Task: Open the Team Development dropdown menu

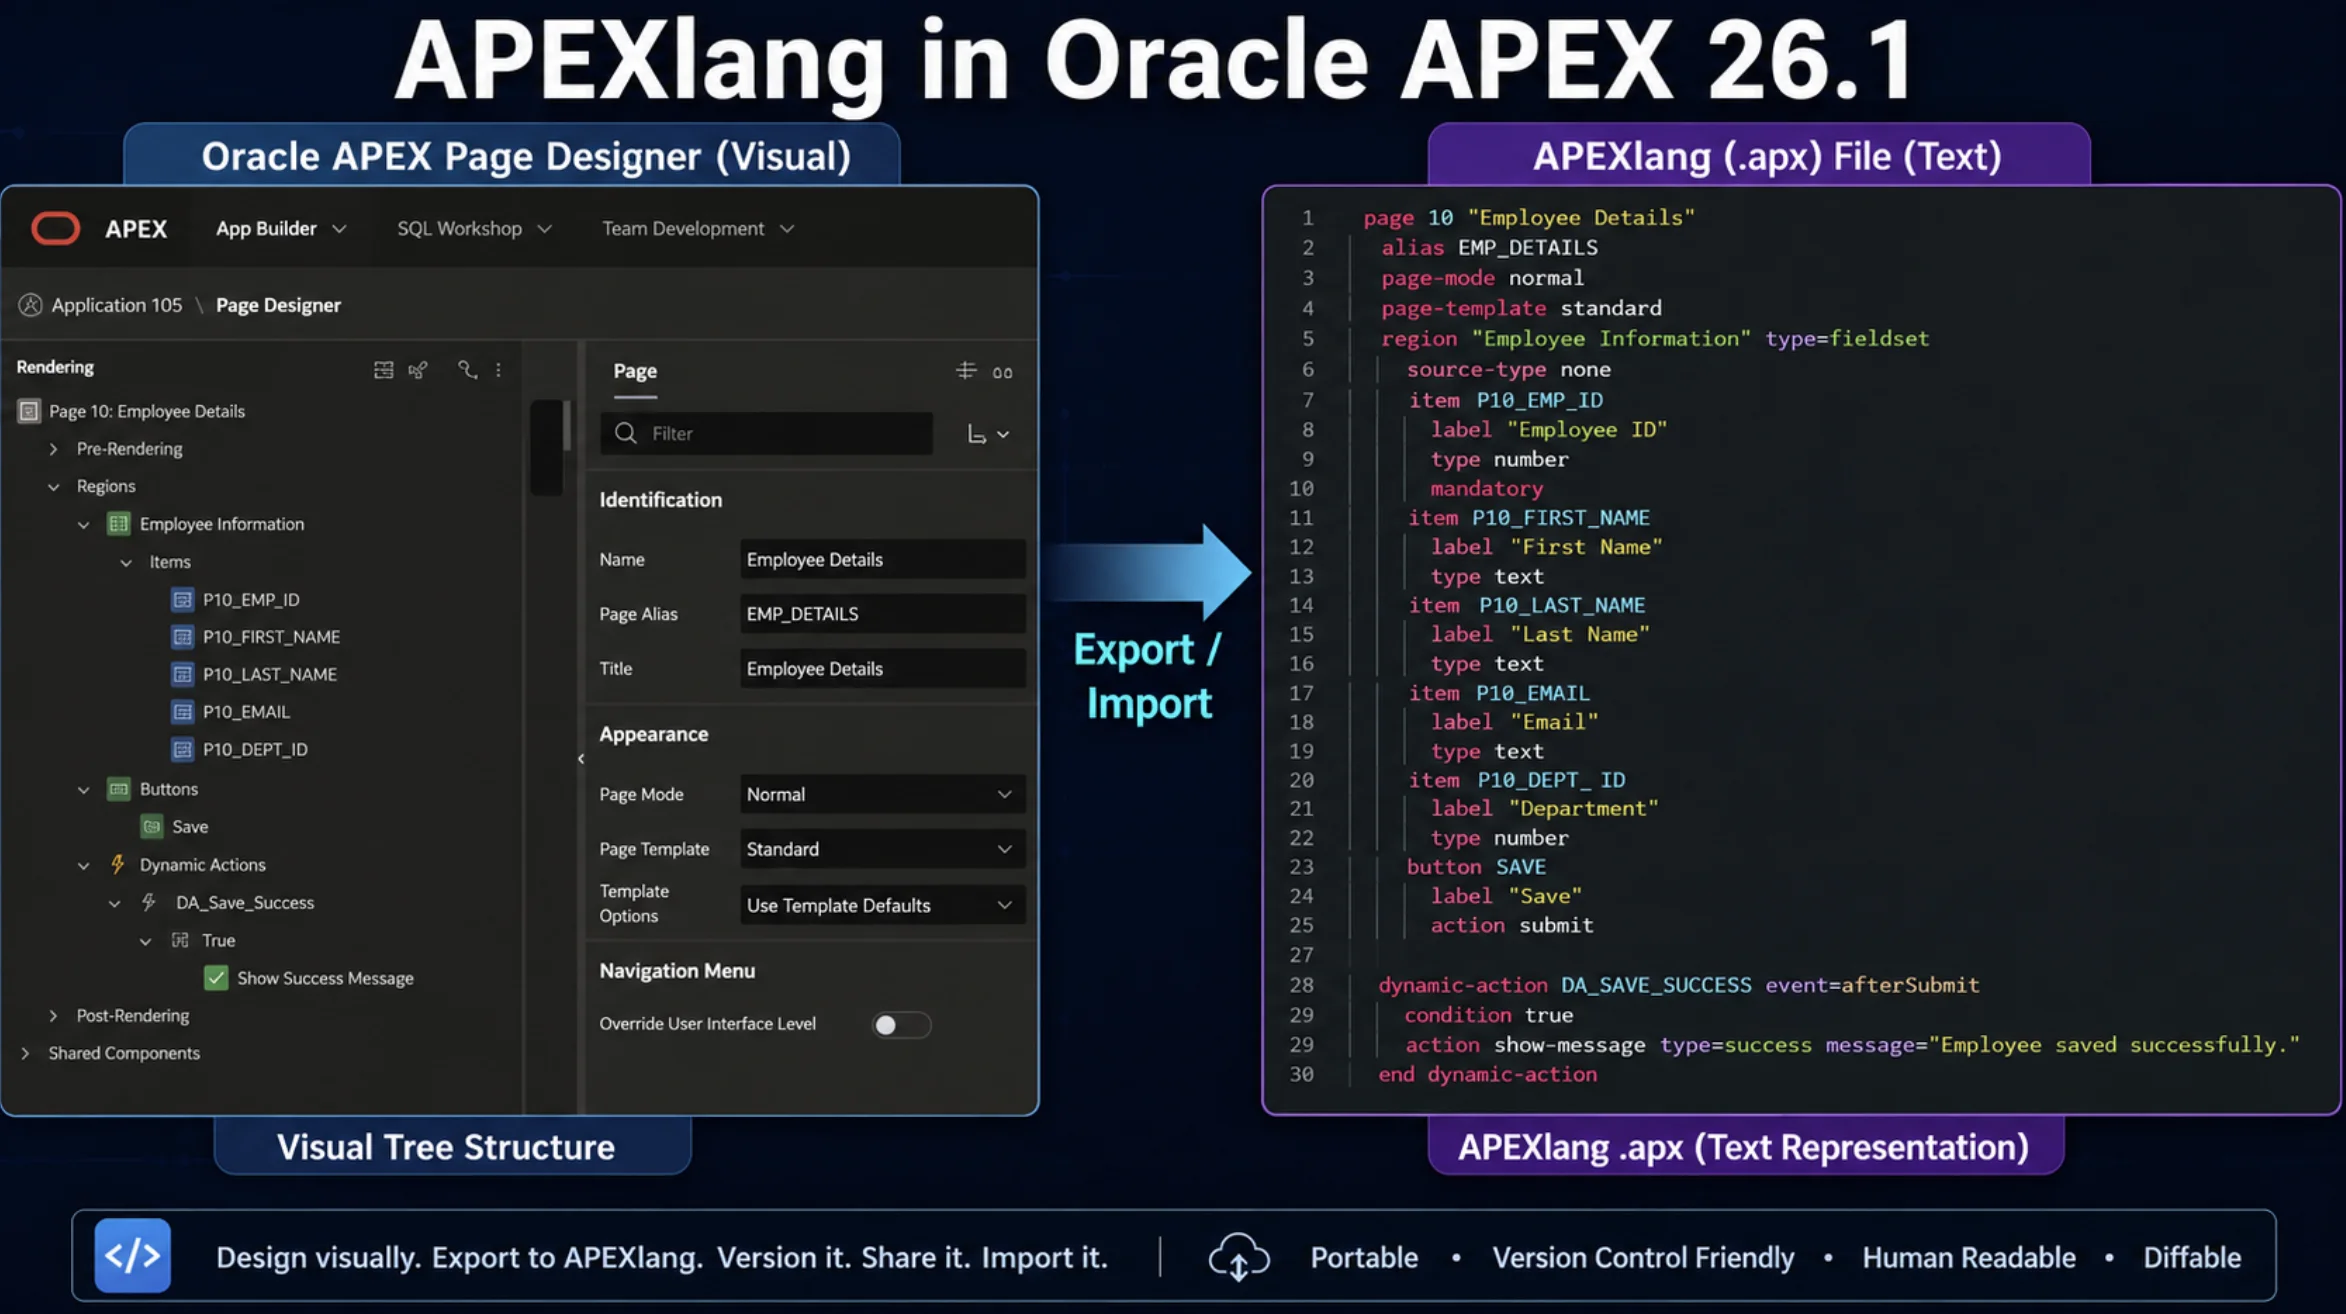Action: pyautogui.click(x=698, y=229)
